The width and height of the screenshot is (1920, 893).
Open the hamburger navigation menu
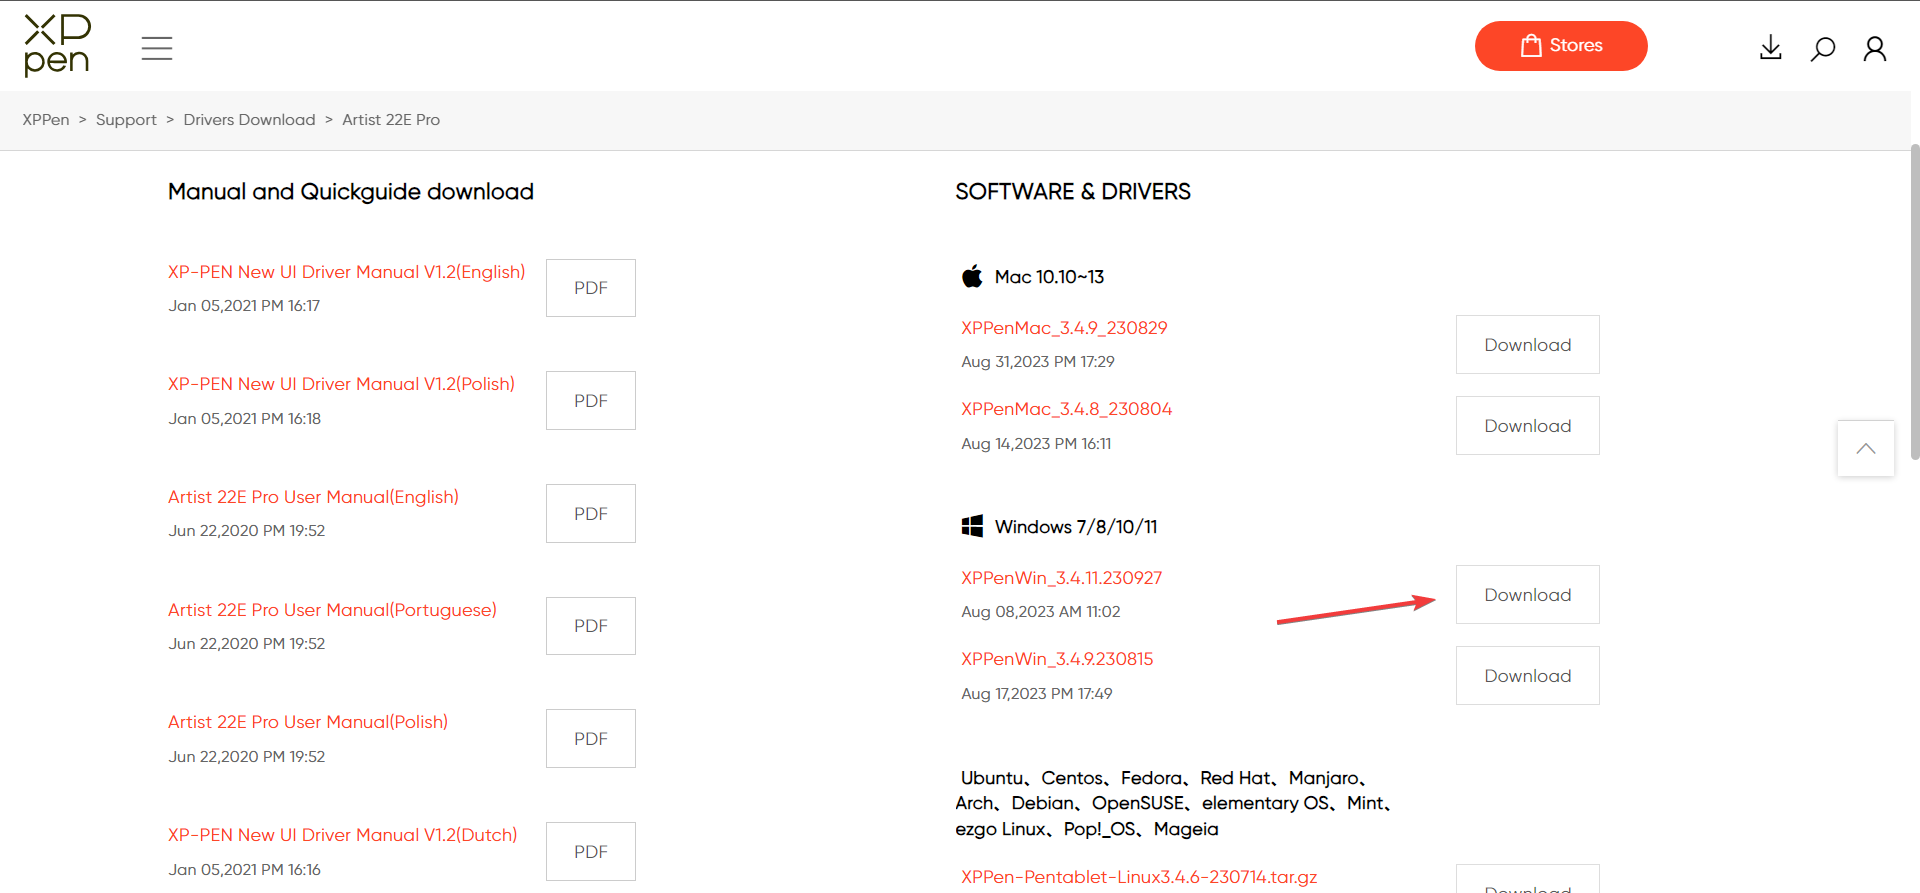tap(157, 48)
